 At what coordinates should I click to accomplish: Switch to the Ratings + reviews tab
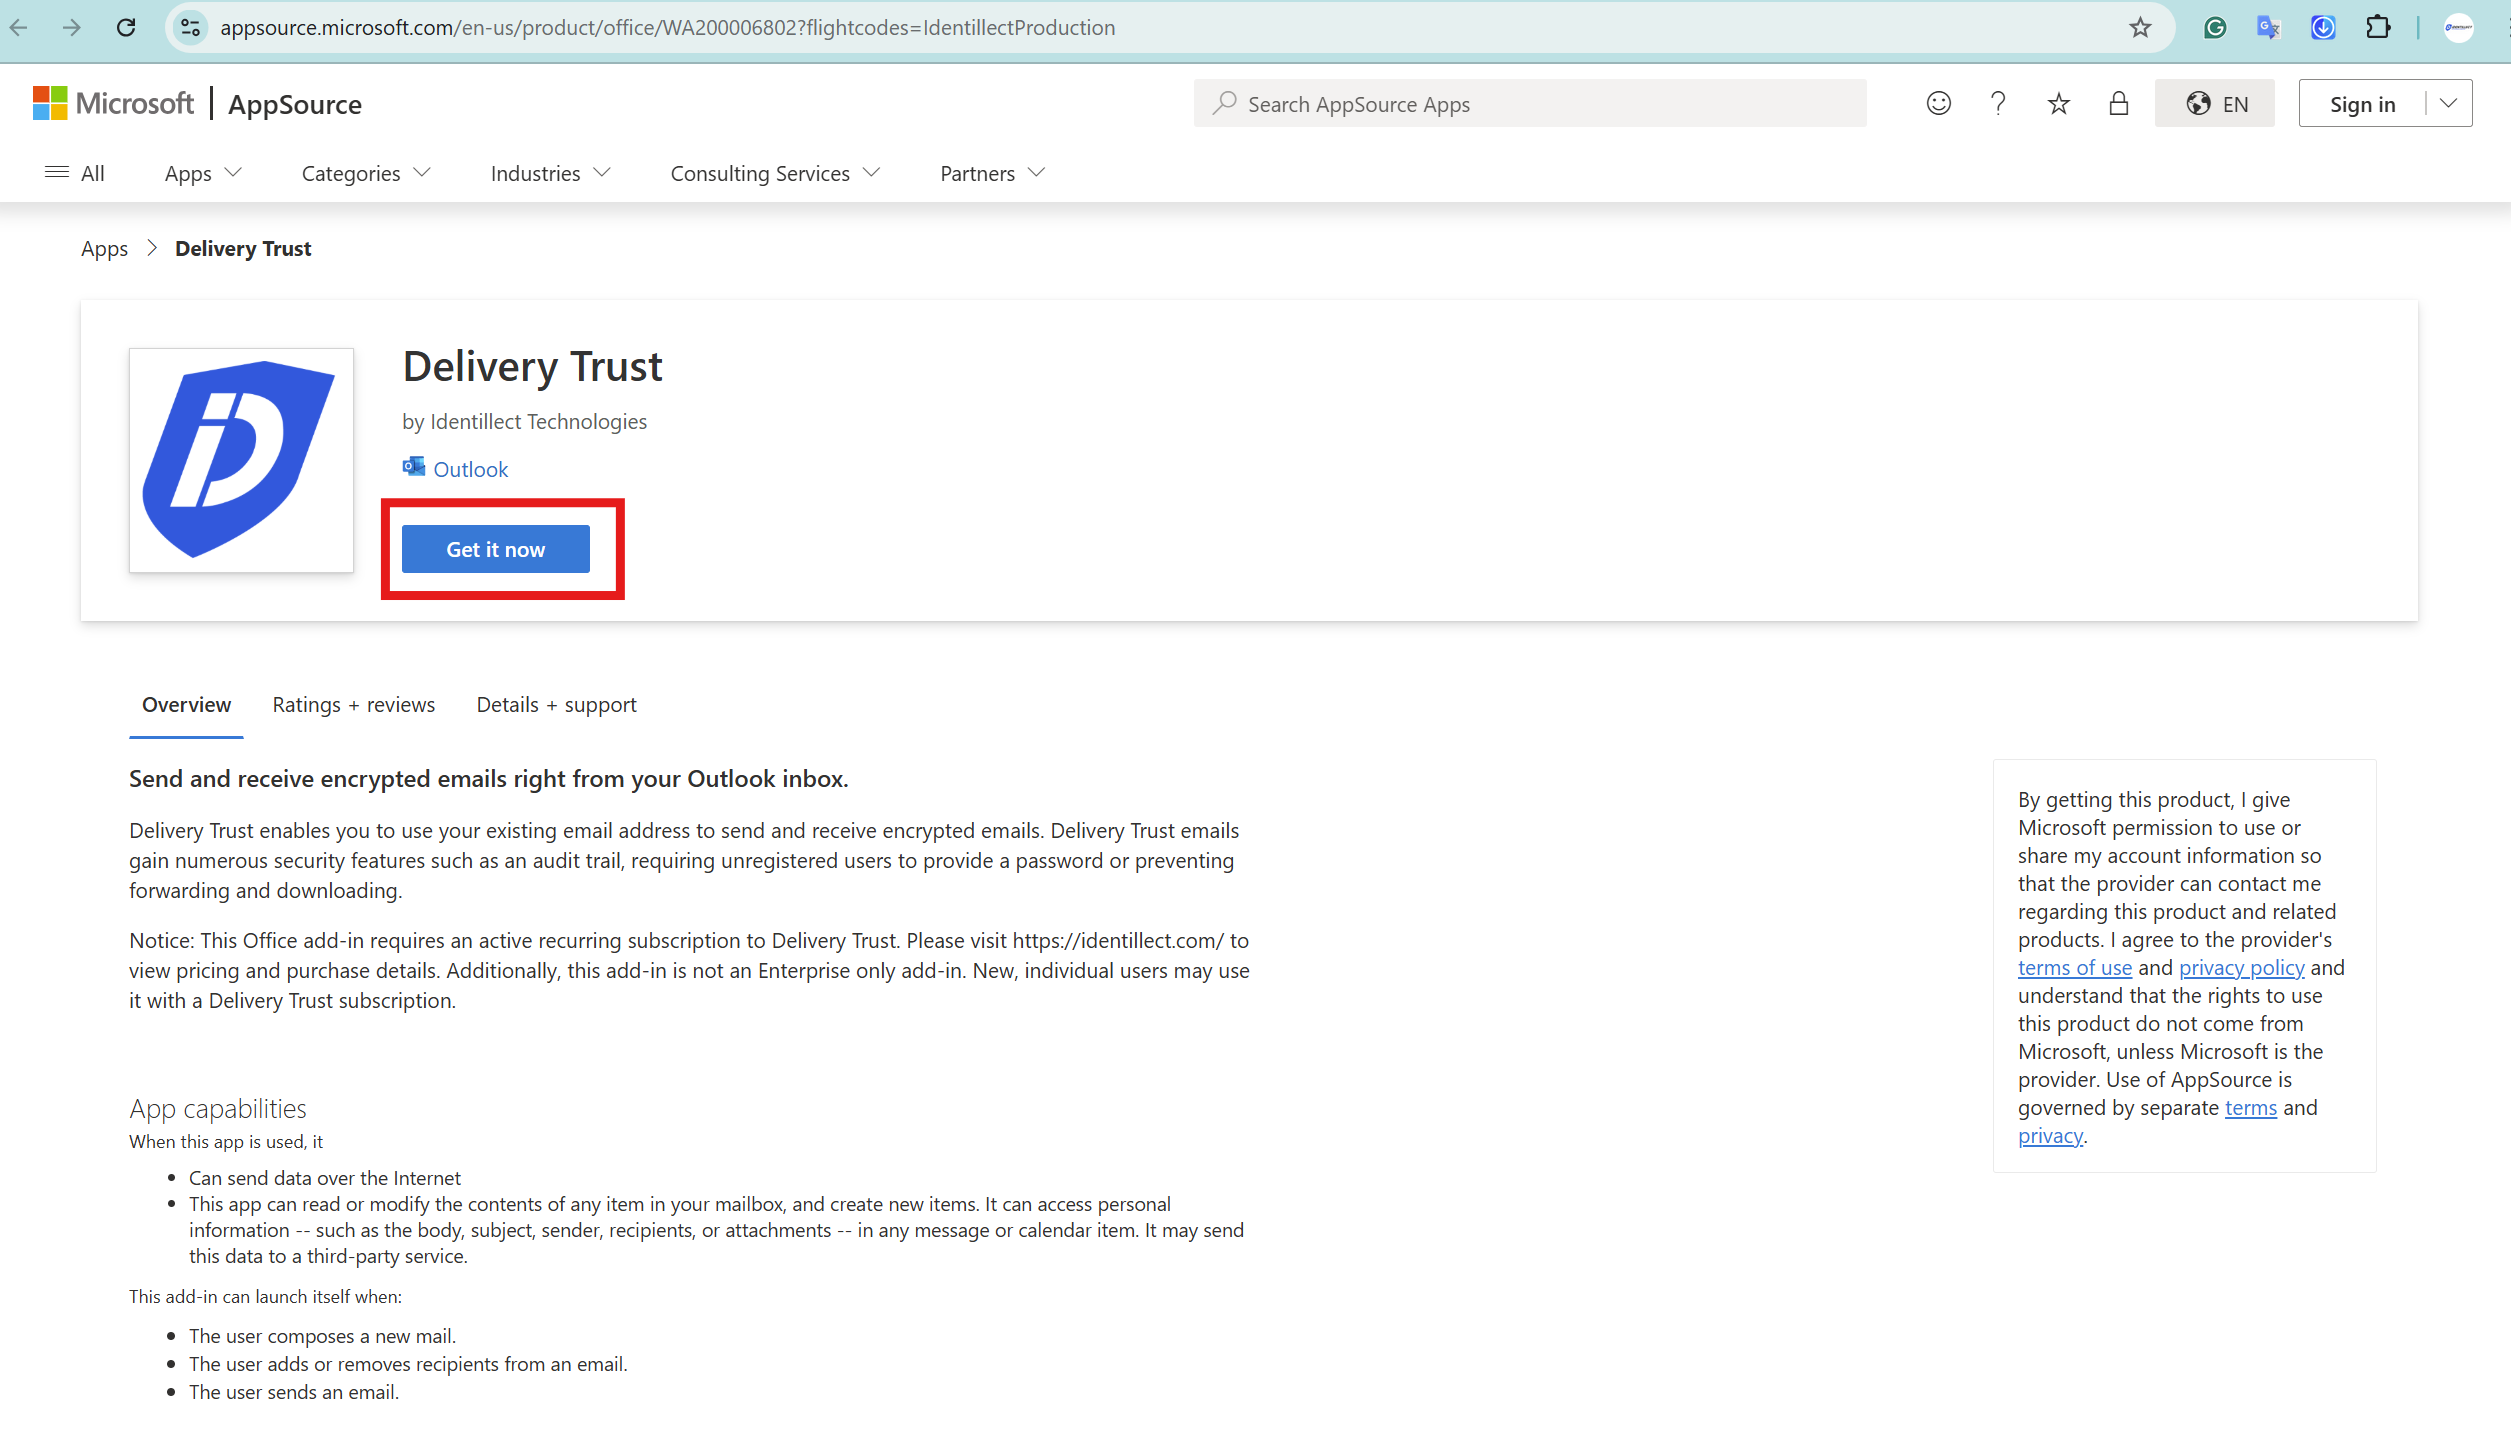(354, 705)
